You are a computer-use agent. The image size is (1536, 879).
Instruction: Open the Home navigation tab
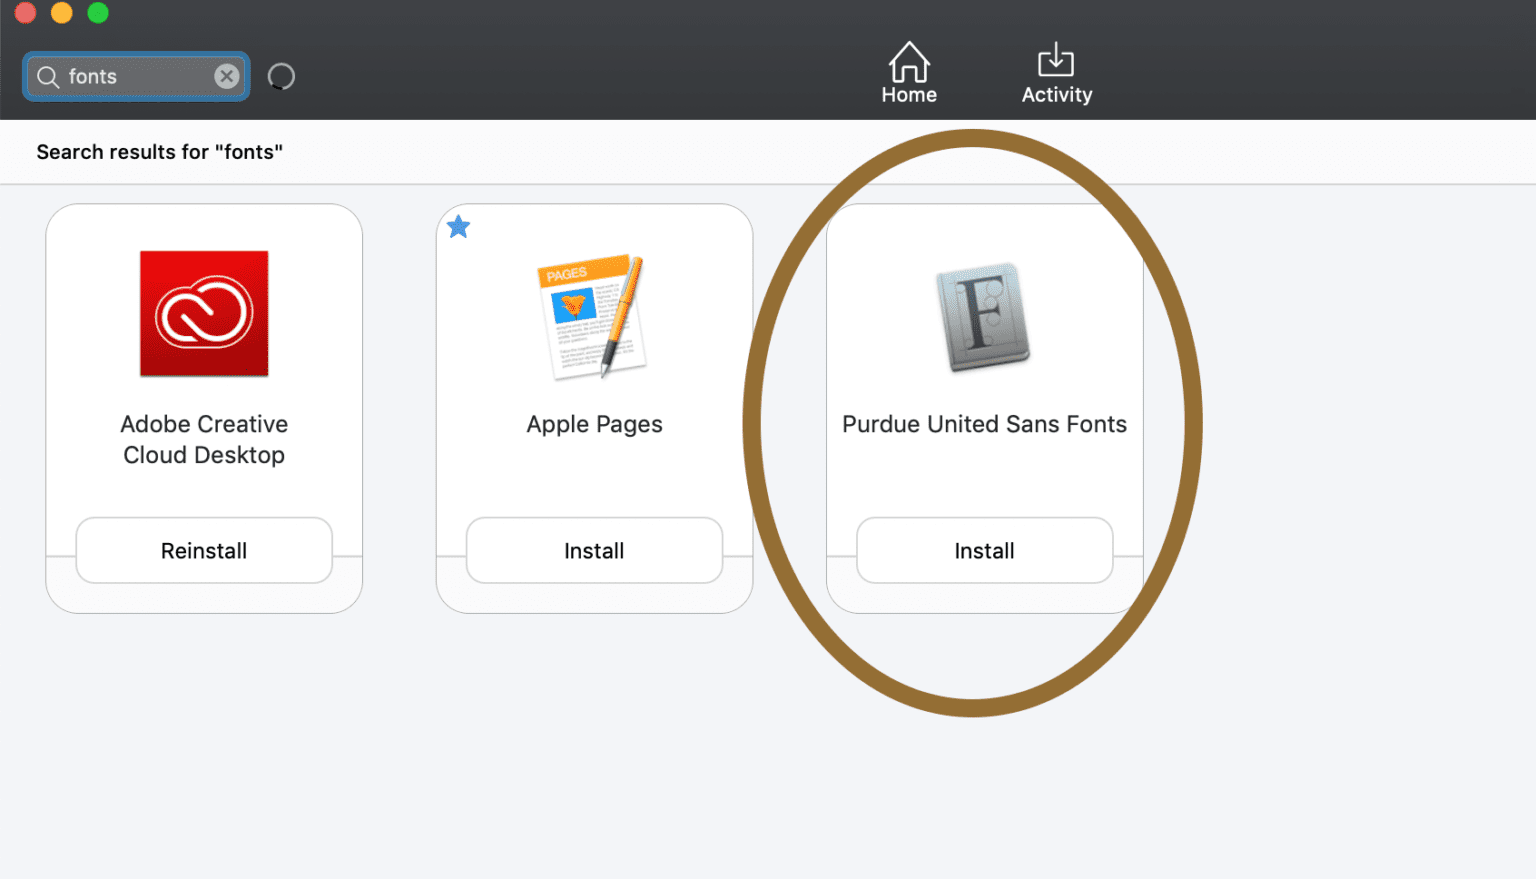[x=909, y=70]
